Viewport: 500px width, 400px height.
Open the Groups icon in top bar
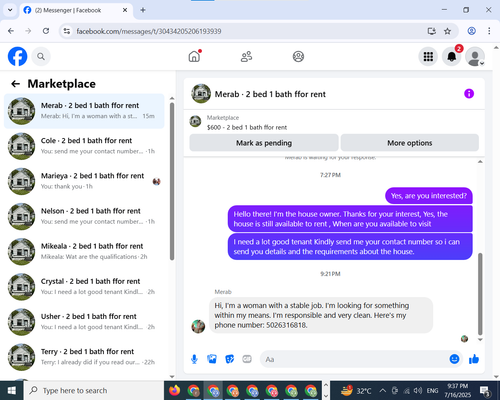(x=298, y=57)
